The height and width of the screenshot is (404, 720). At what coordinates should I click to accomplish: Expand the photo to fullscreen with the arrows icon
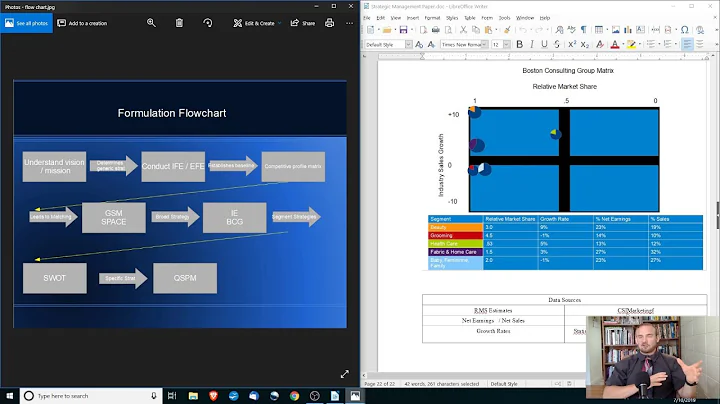344,374
